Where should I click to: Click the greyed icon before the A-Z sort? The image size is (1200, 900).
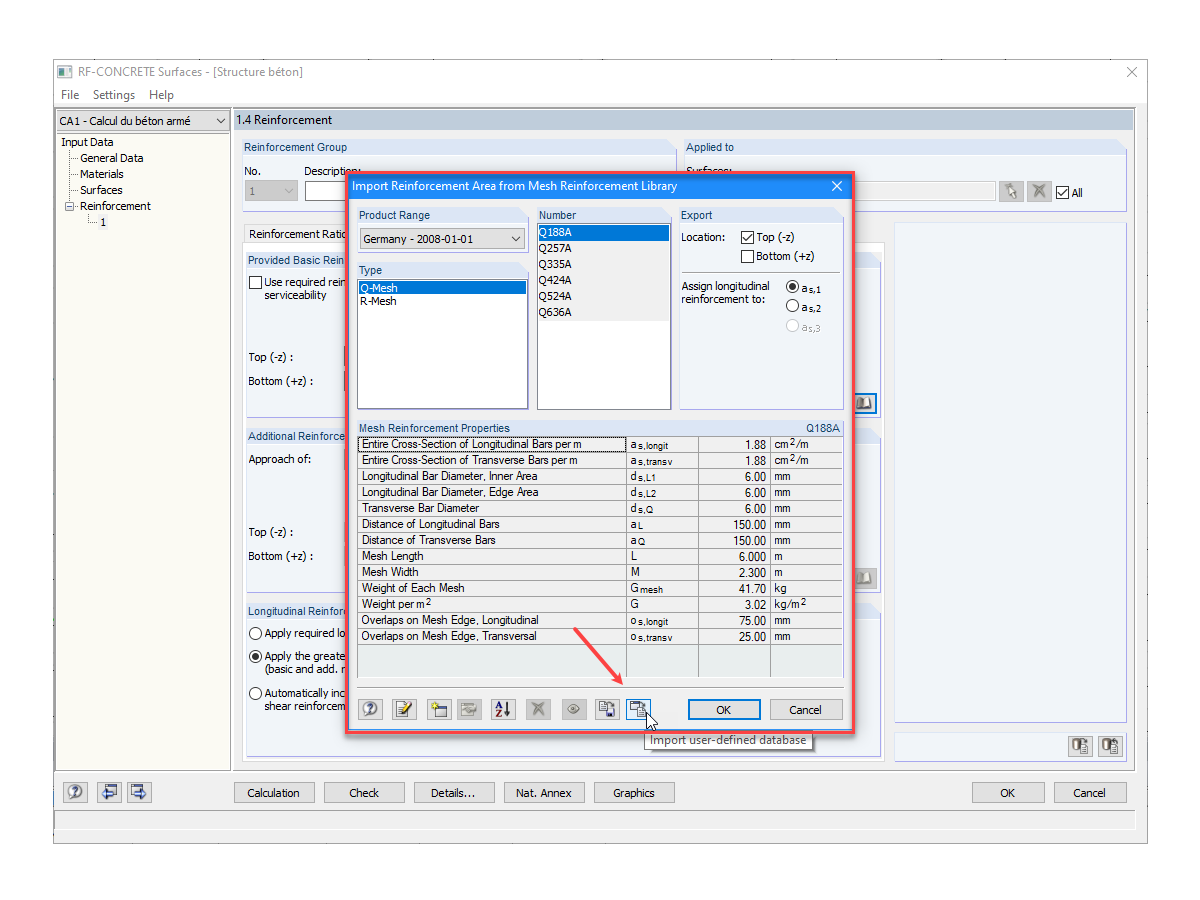pyautogui.click(x=469, y=709)
